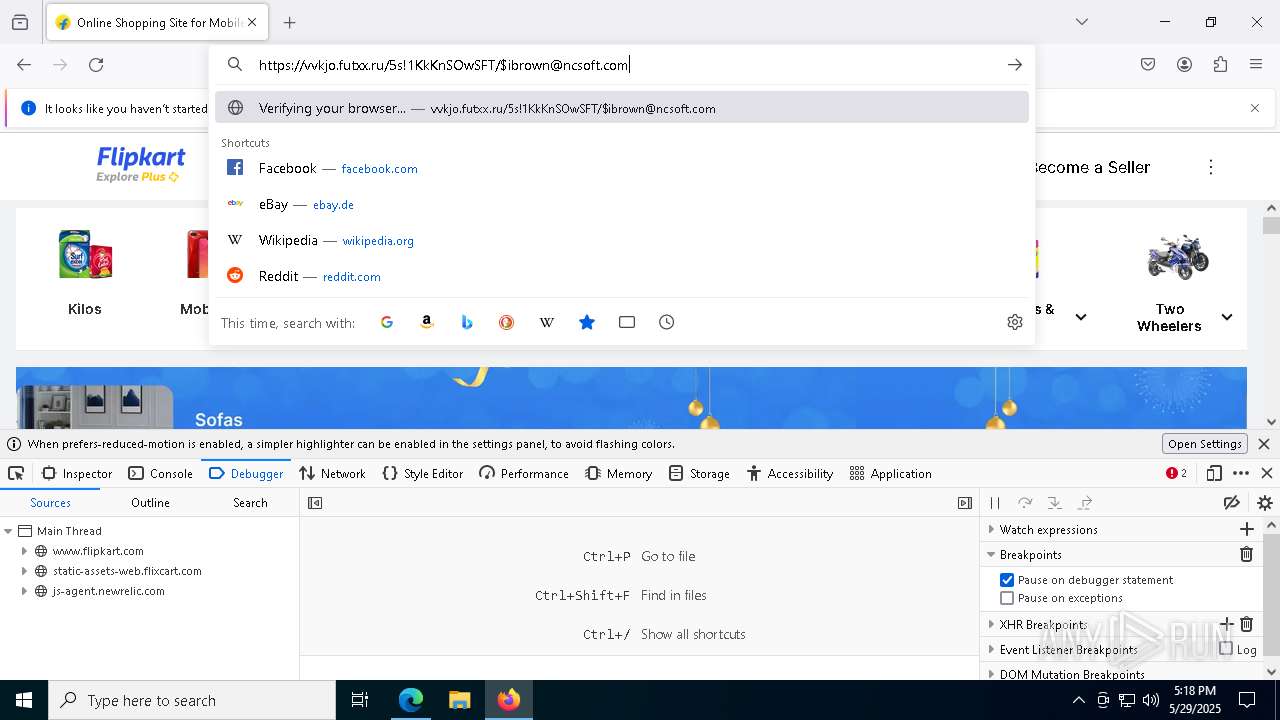
Task: Search this time with Bing icon
Action: [467, 322]
